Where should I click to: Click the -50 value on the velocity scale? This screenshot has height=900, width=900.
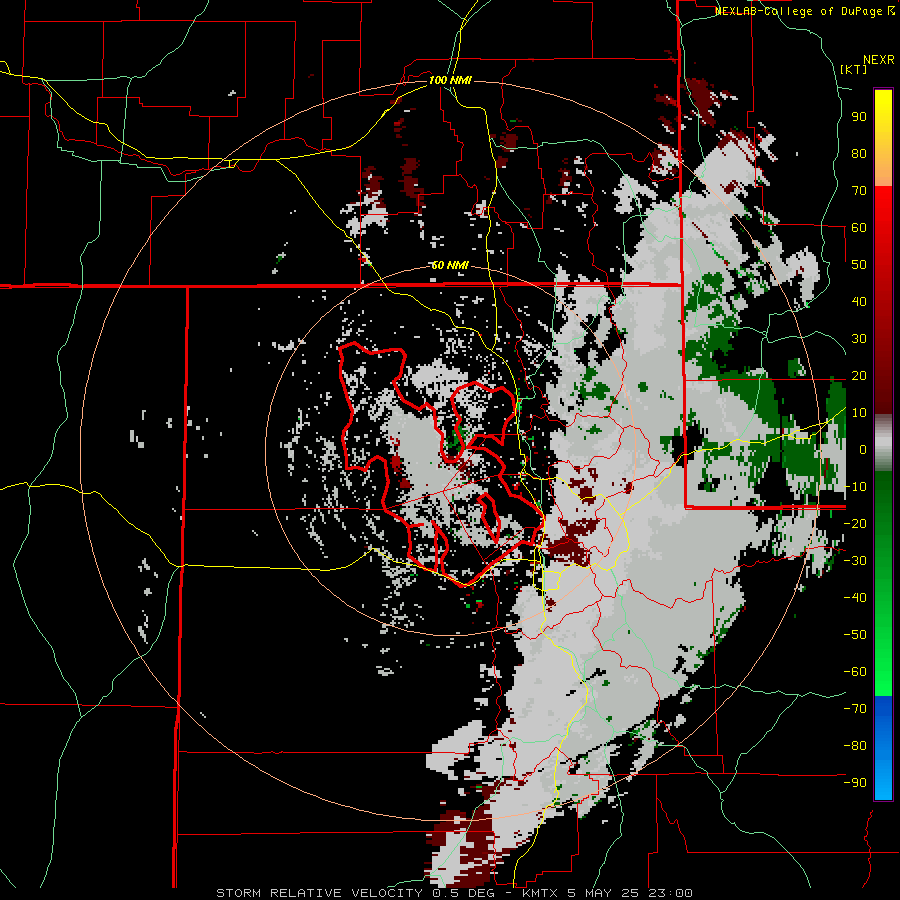[855, 635]
